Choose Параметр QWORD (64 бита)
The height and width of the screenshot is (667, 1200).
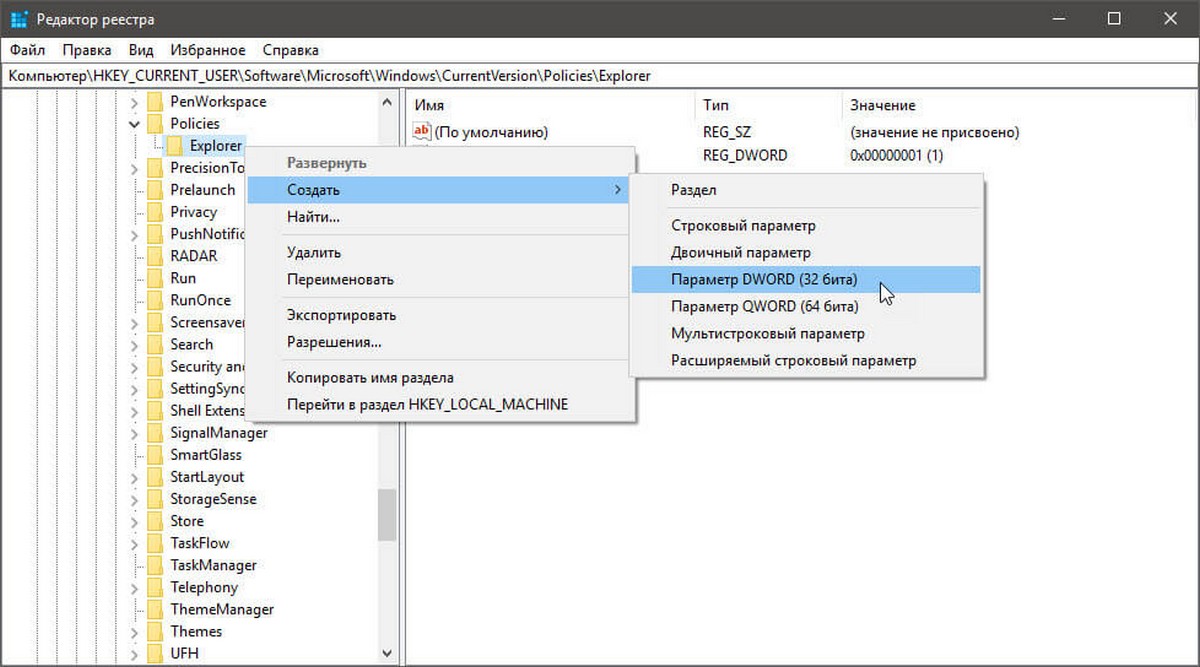[806, 307]
